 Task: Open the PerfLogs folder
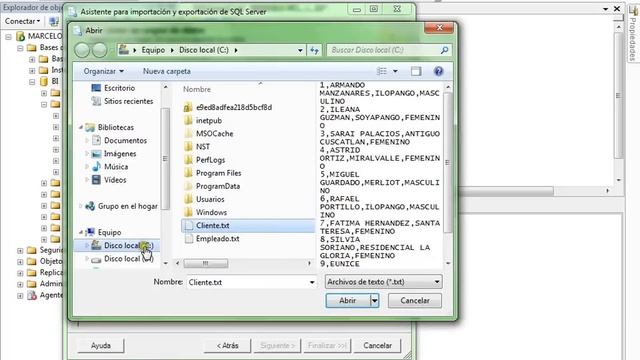point(210,160)
